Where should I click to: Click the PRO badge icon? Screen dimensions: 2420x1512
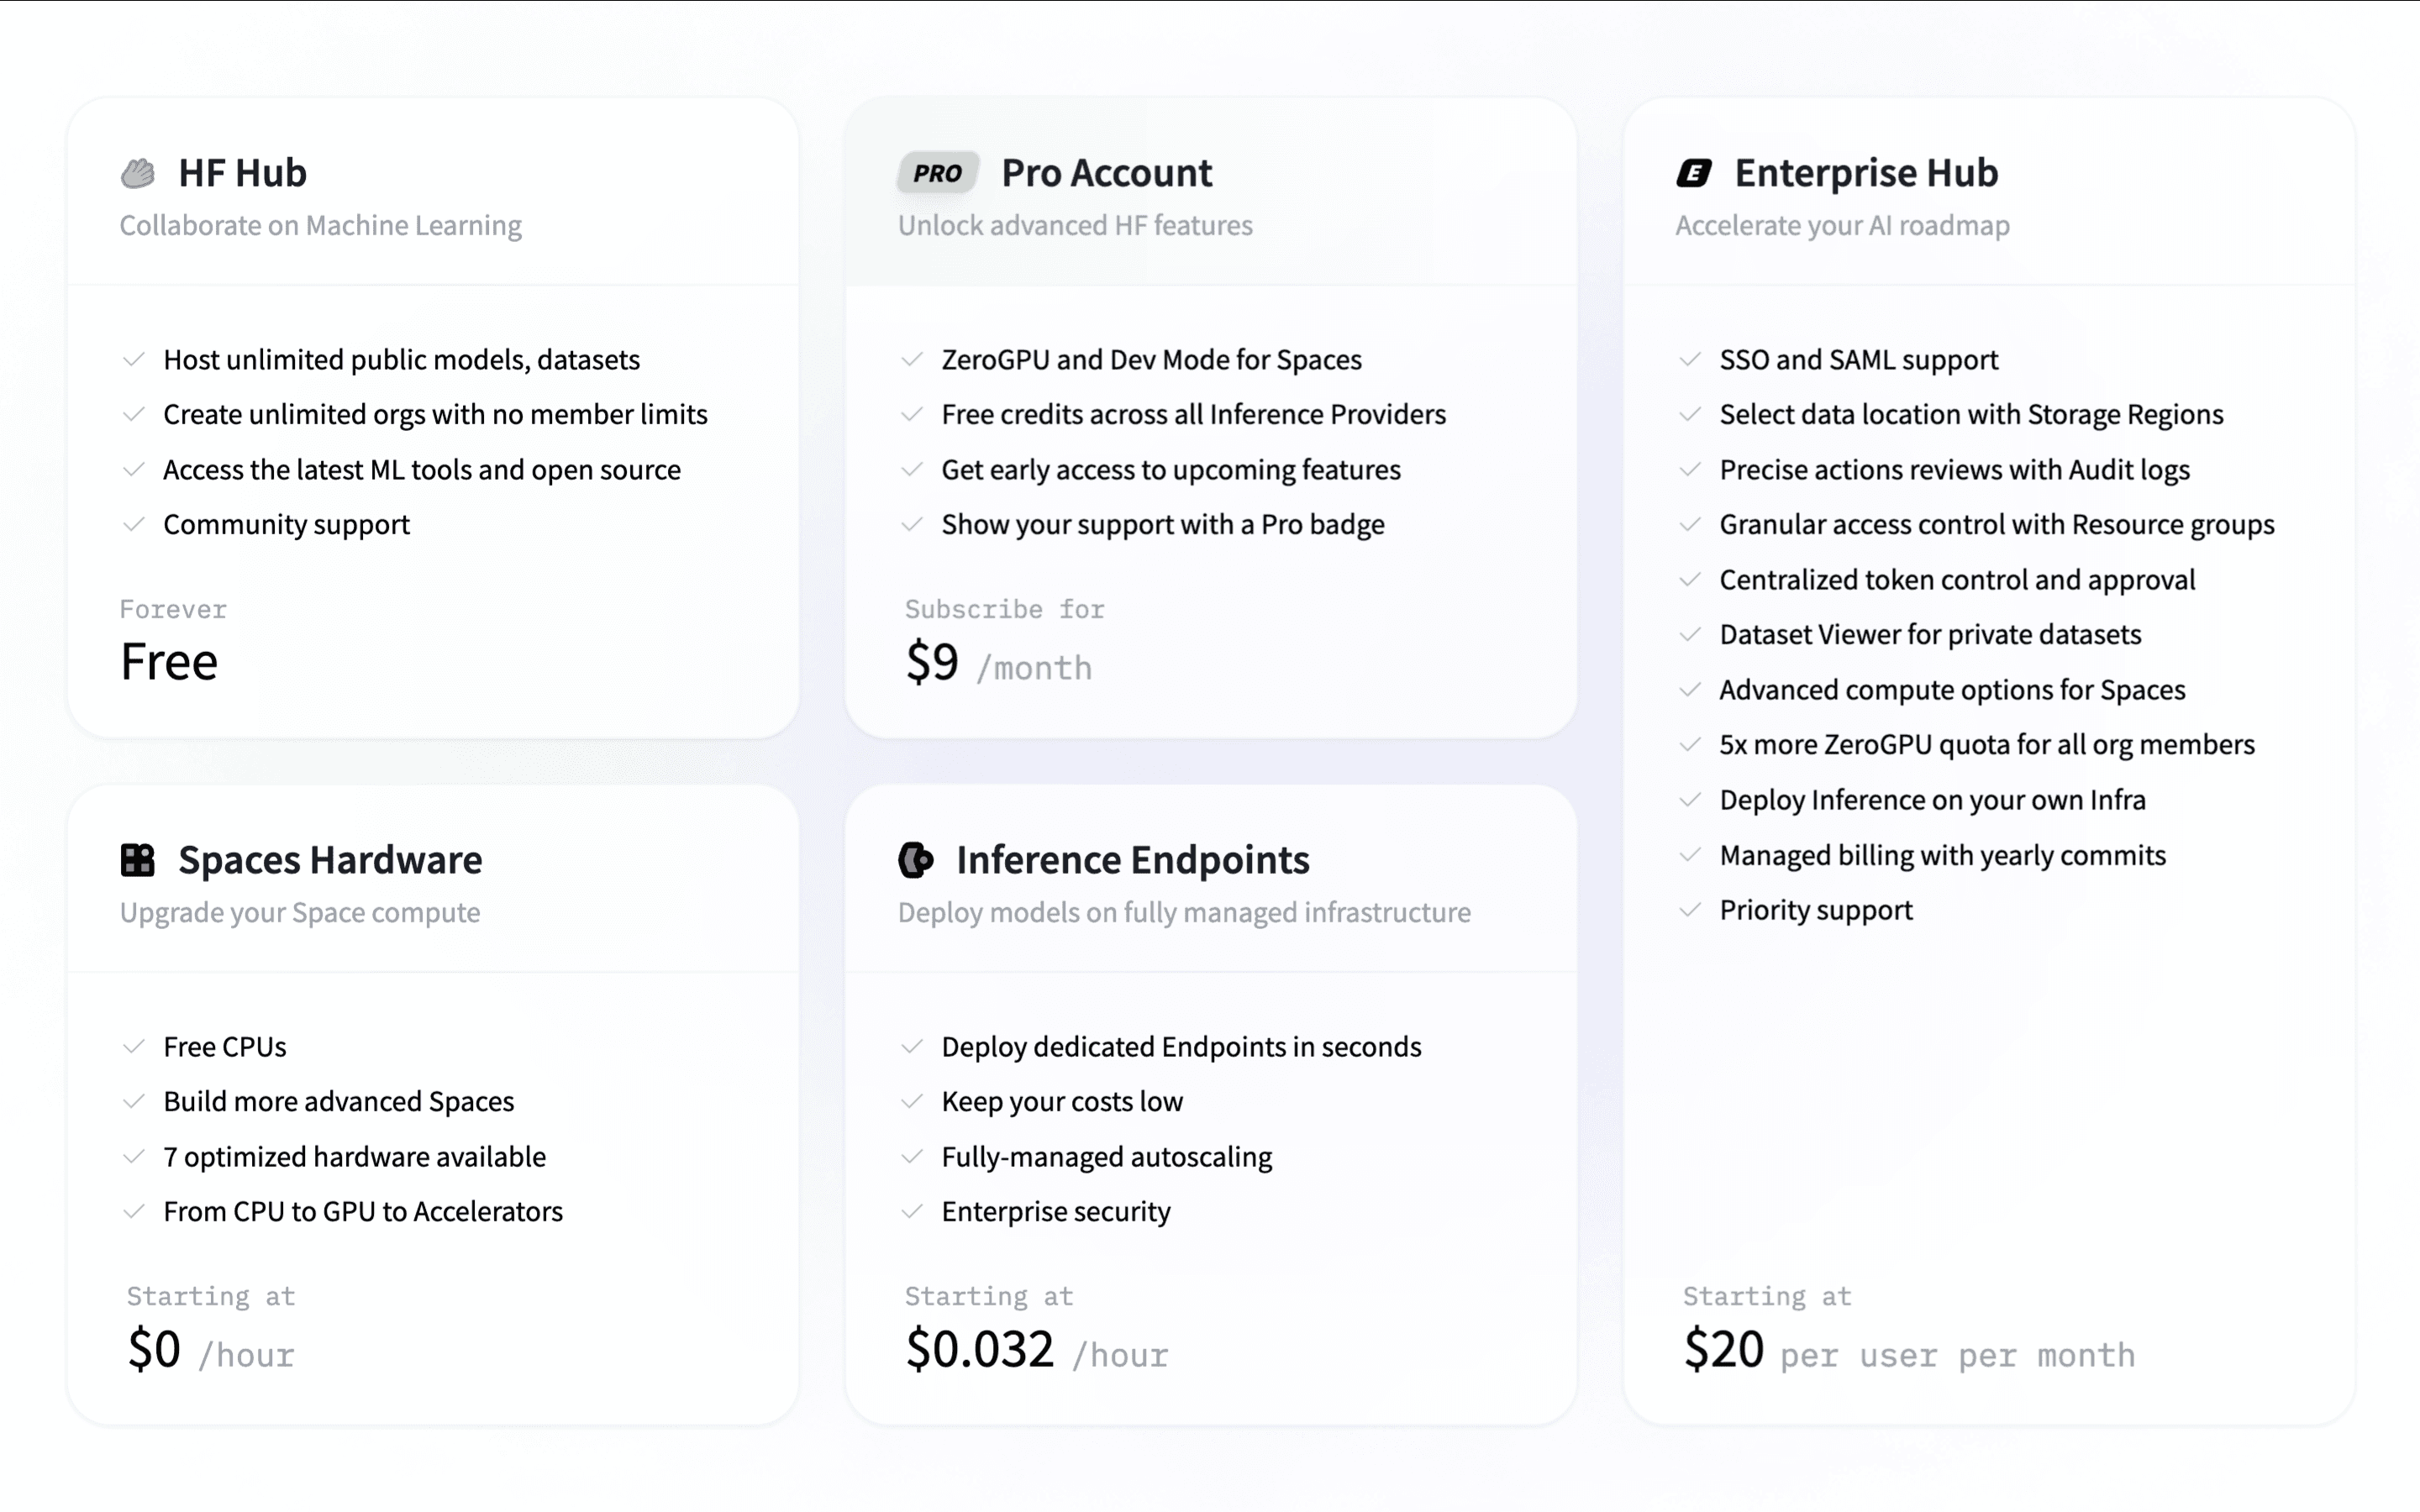point(938,173)
